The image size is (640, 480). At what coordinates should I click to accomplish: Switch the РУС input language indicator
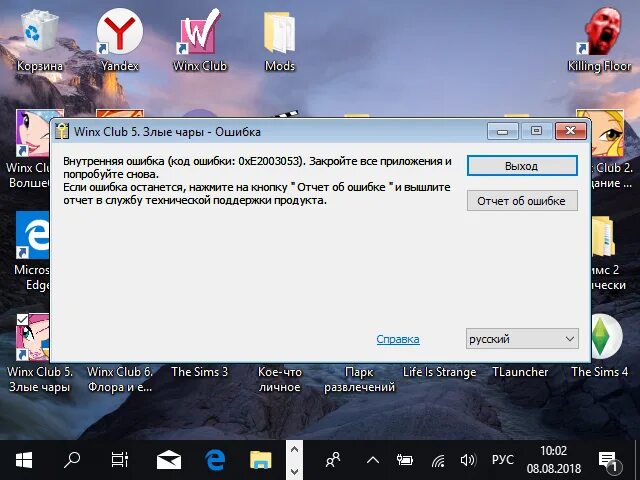click(x=502, y=460)
